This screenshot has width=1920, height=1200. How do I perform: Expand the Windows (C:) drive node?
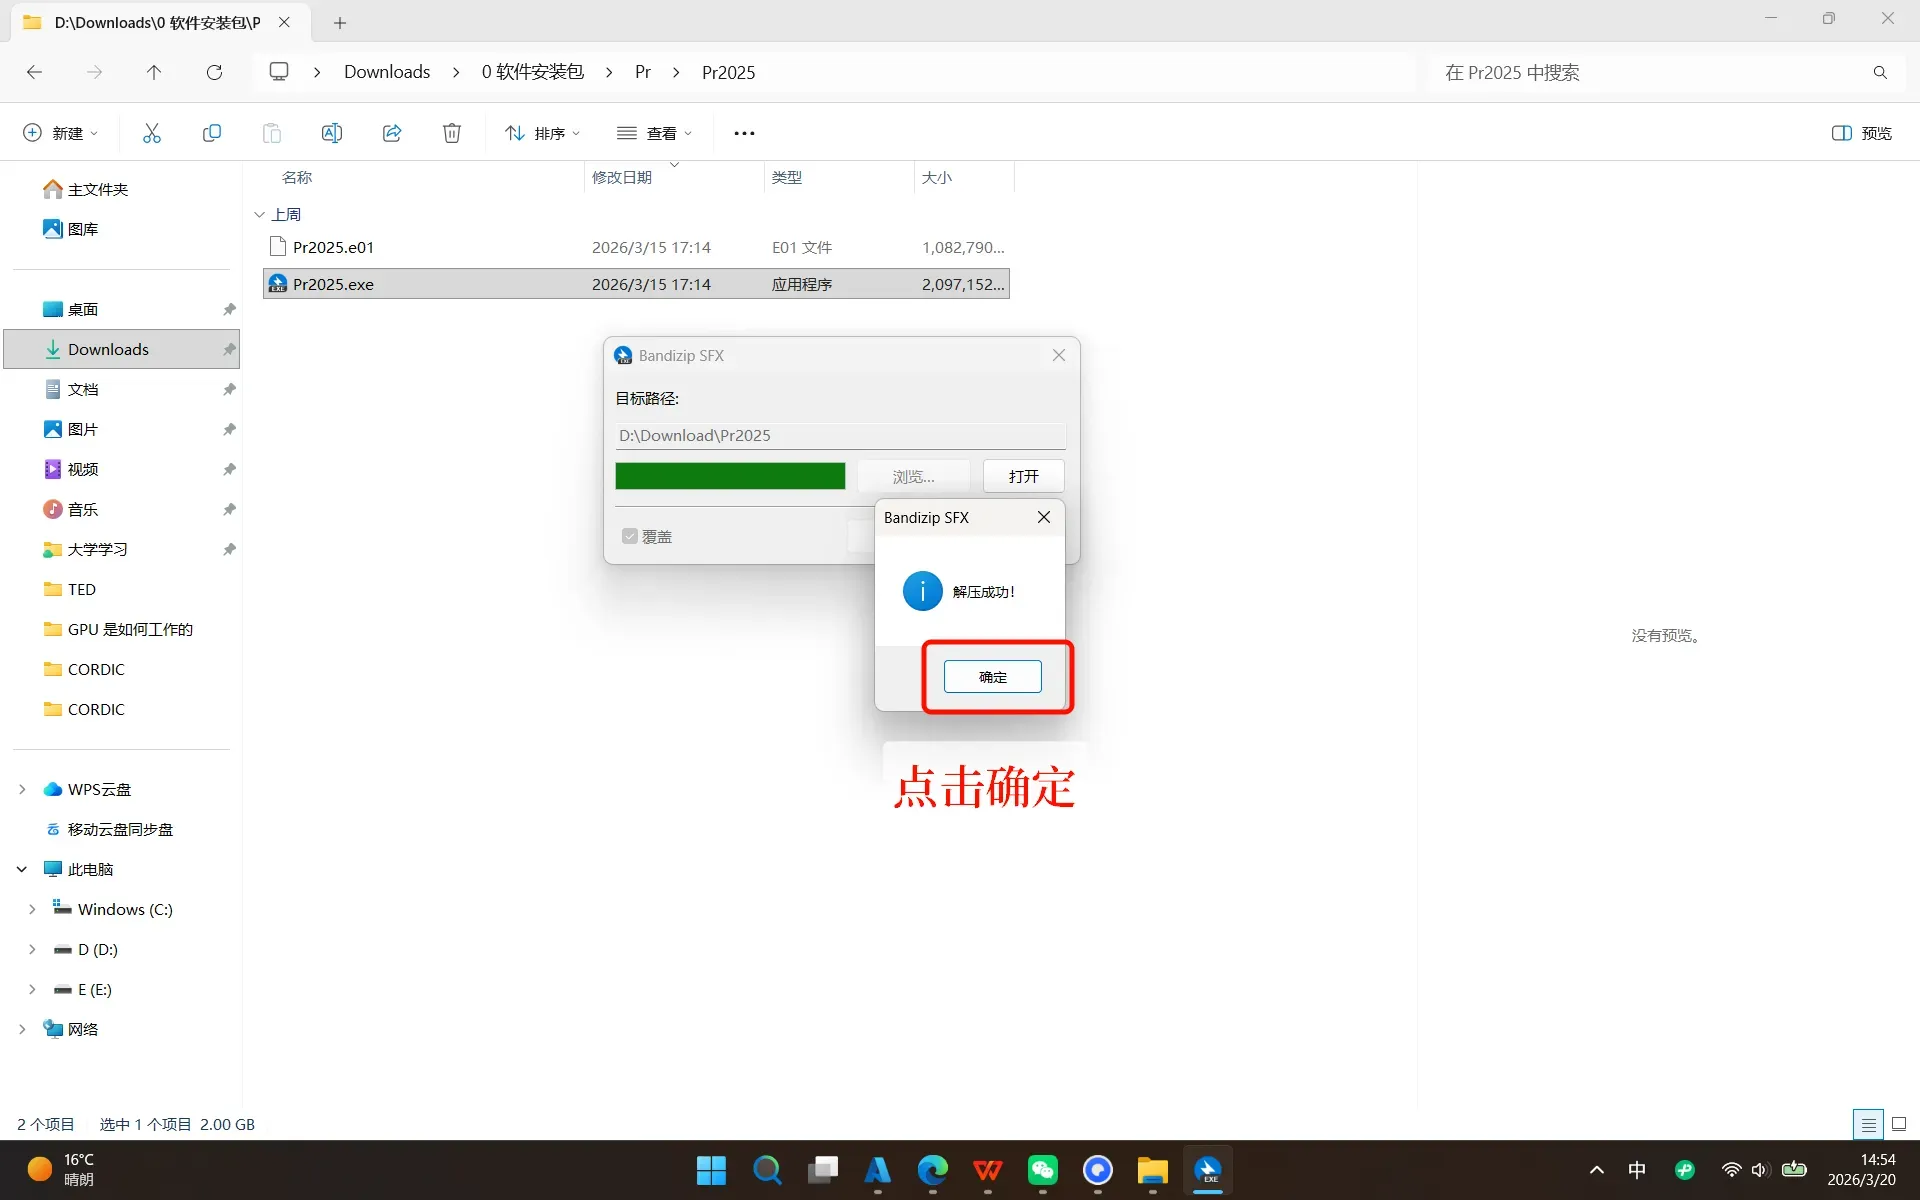click(x=32, y=909)
